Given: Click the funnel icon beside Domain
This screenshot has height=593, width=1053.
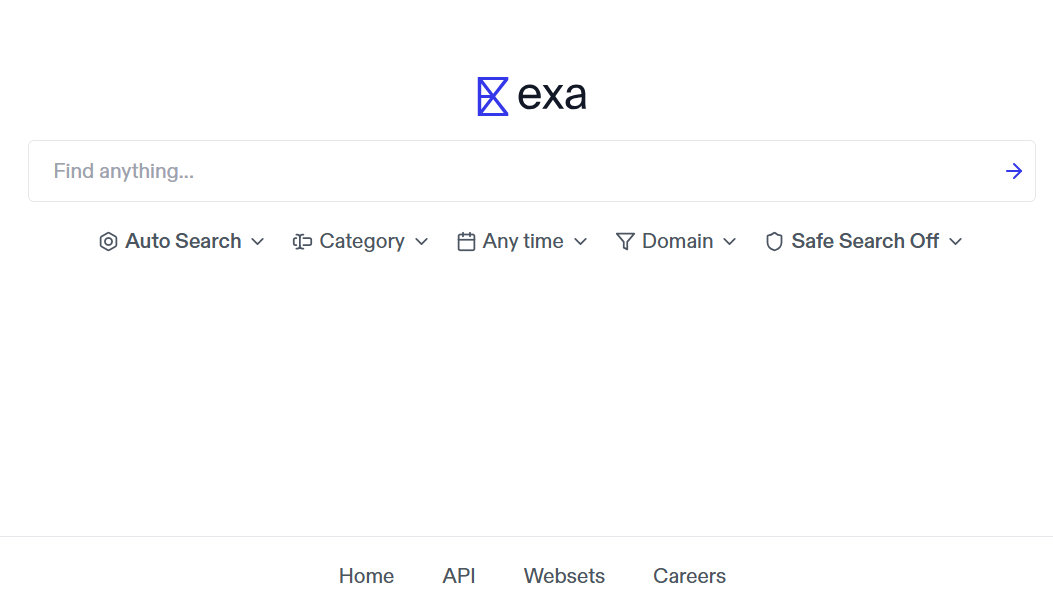Looking at the screenshot, I should 623,241.
